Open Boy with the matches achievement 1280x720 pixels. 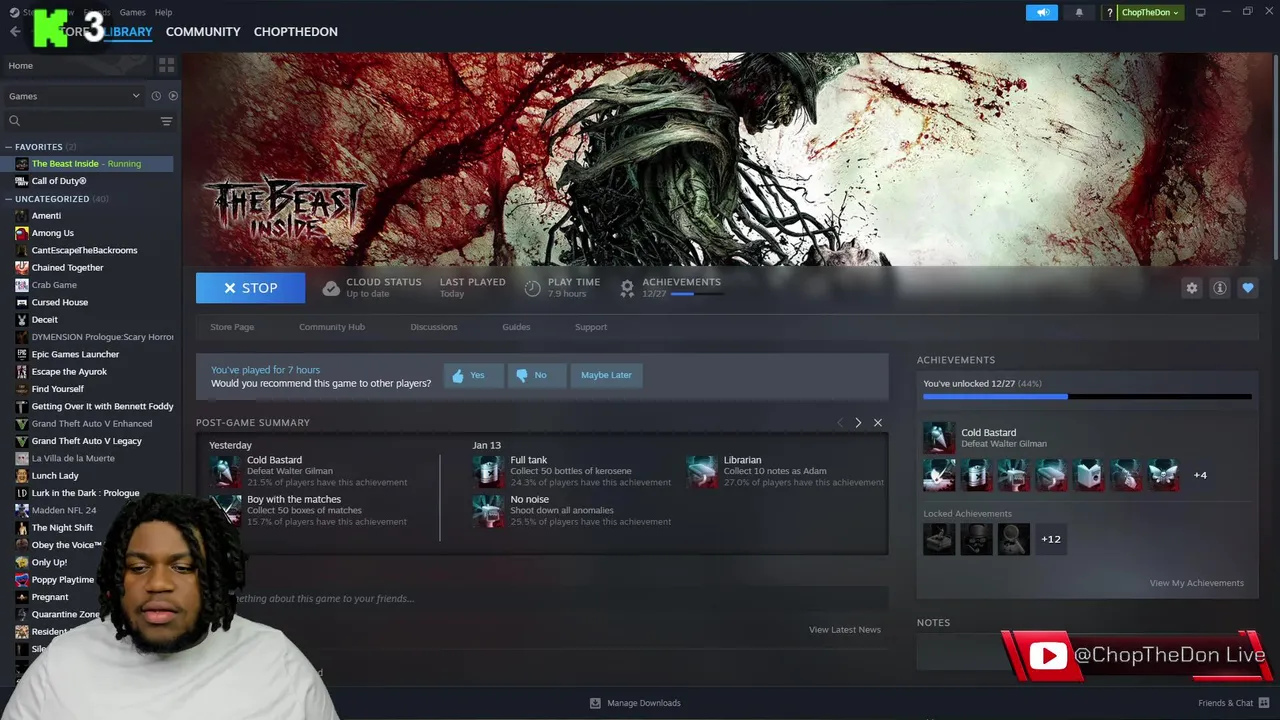(x=294, y=499)
